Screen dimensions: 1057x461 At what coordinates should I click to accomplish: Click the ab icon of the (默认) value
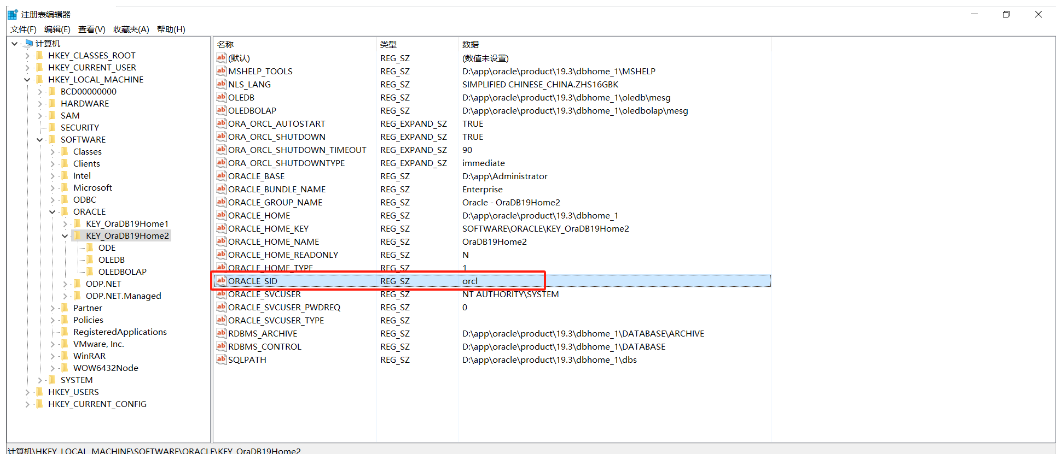click(220, 59)
